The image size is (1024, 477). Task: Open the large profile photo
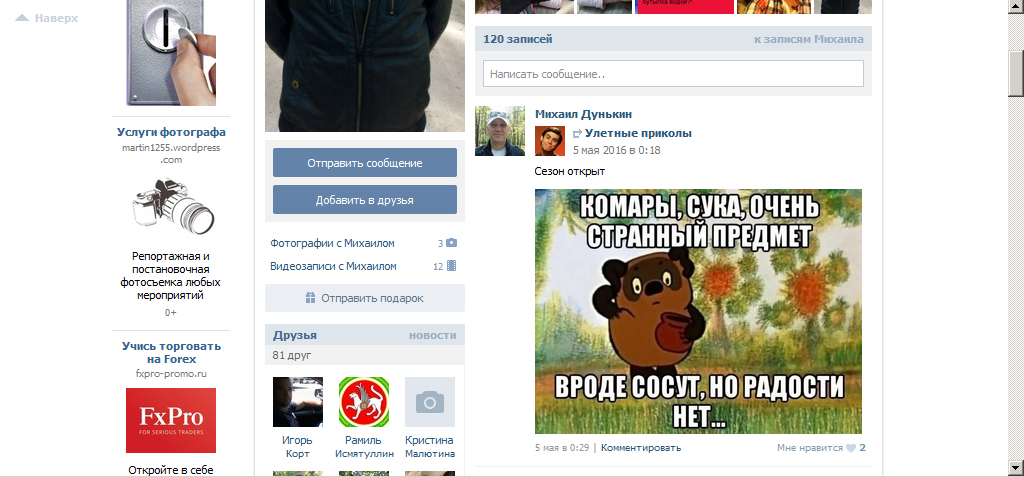364,65
